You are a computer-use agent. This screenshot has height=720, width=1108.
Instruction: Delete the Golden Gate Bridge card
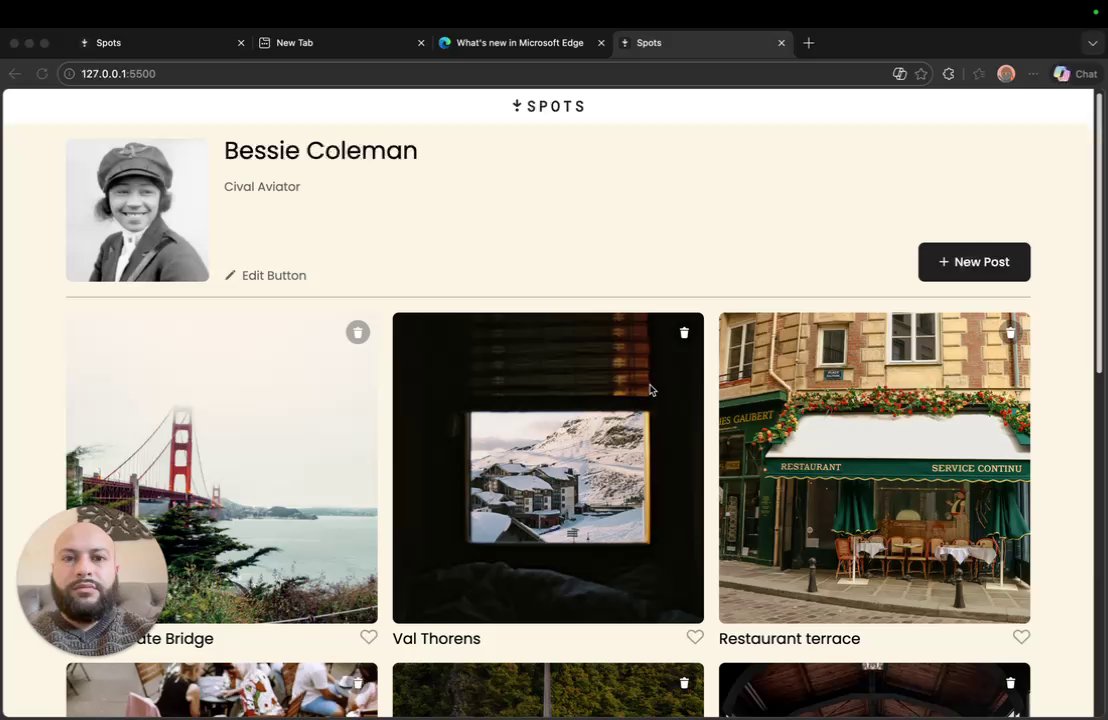pyautogui.click(x=358, y=332)
